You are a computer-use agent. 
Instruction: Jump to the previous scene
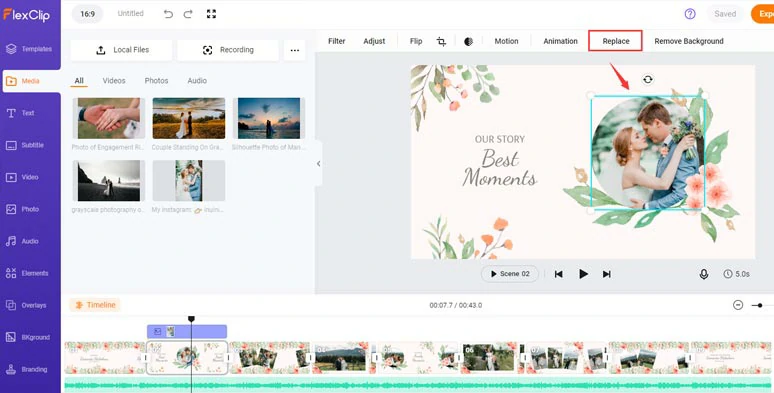pos(559,274)
